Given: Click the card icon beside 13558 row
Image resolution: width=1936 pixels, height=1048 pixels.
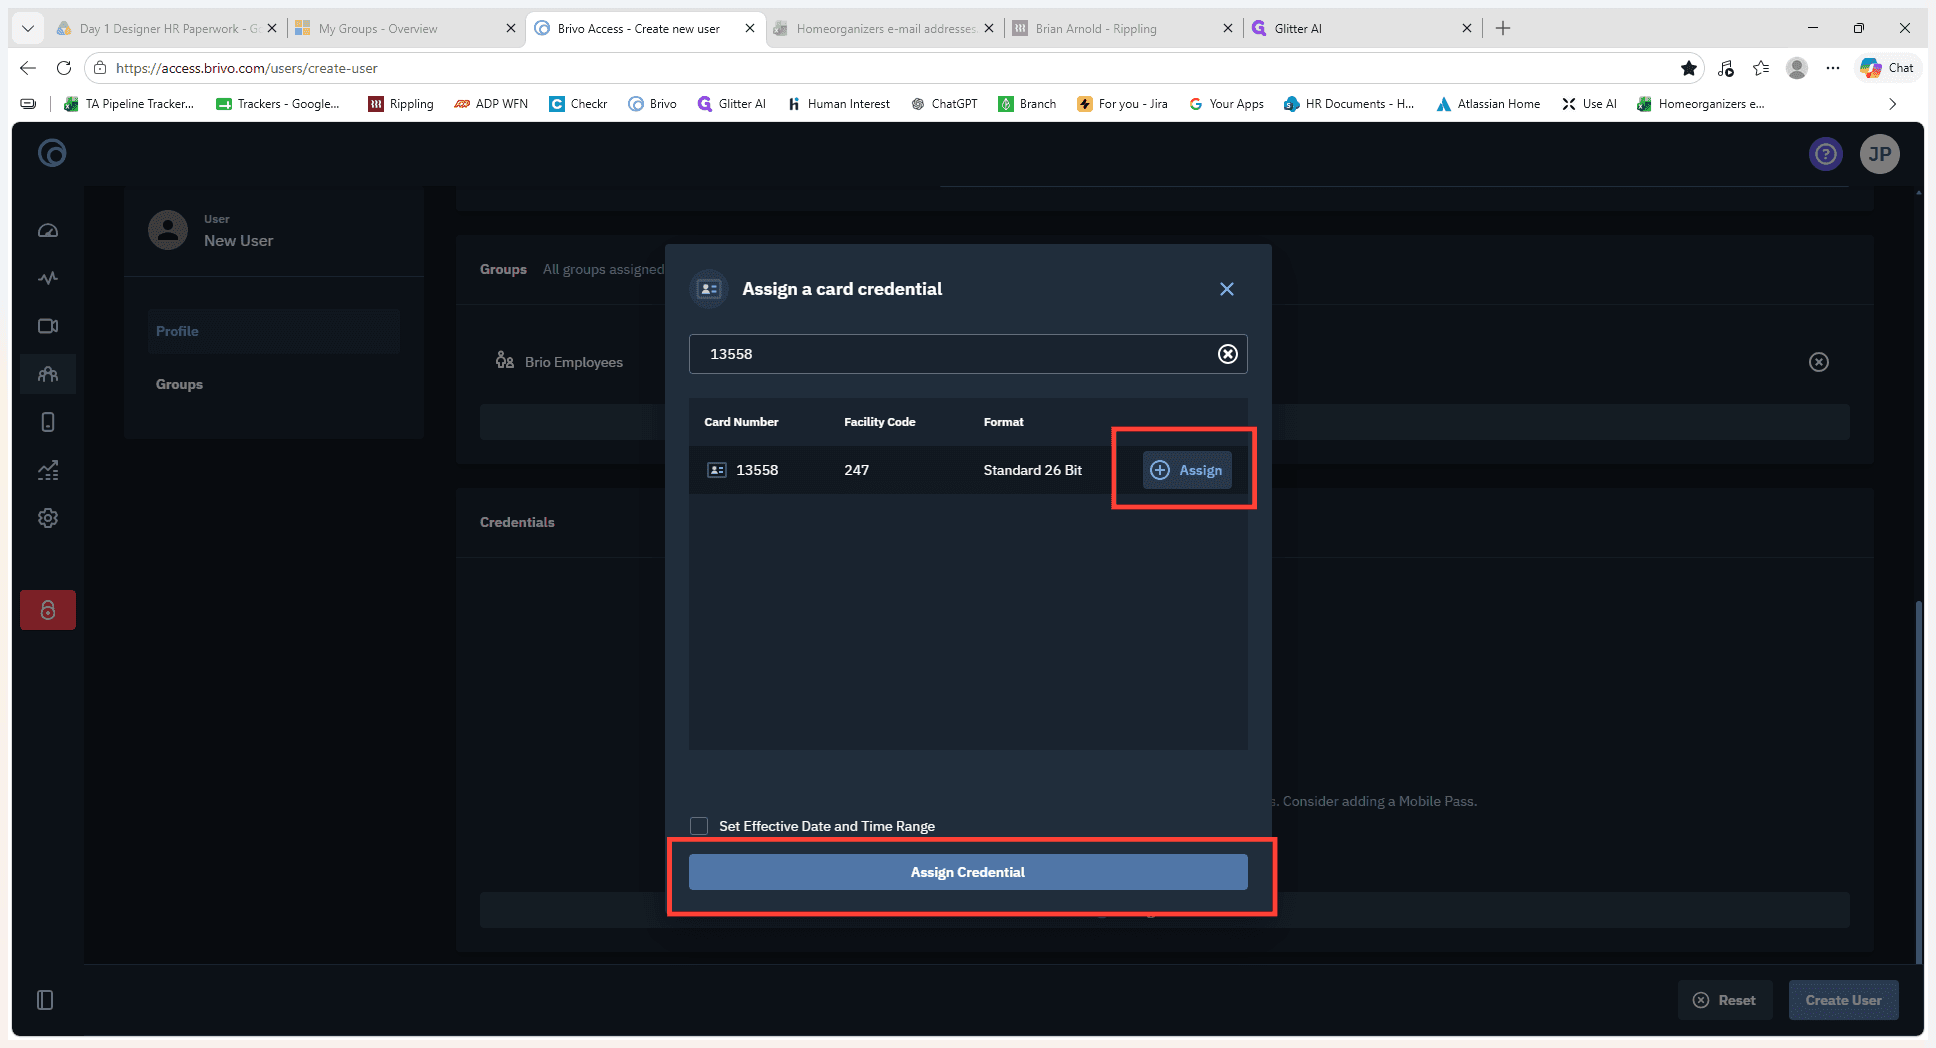Looking at the screenshot, I should tap(717, 470).
